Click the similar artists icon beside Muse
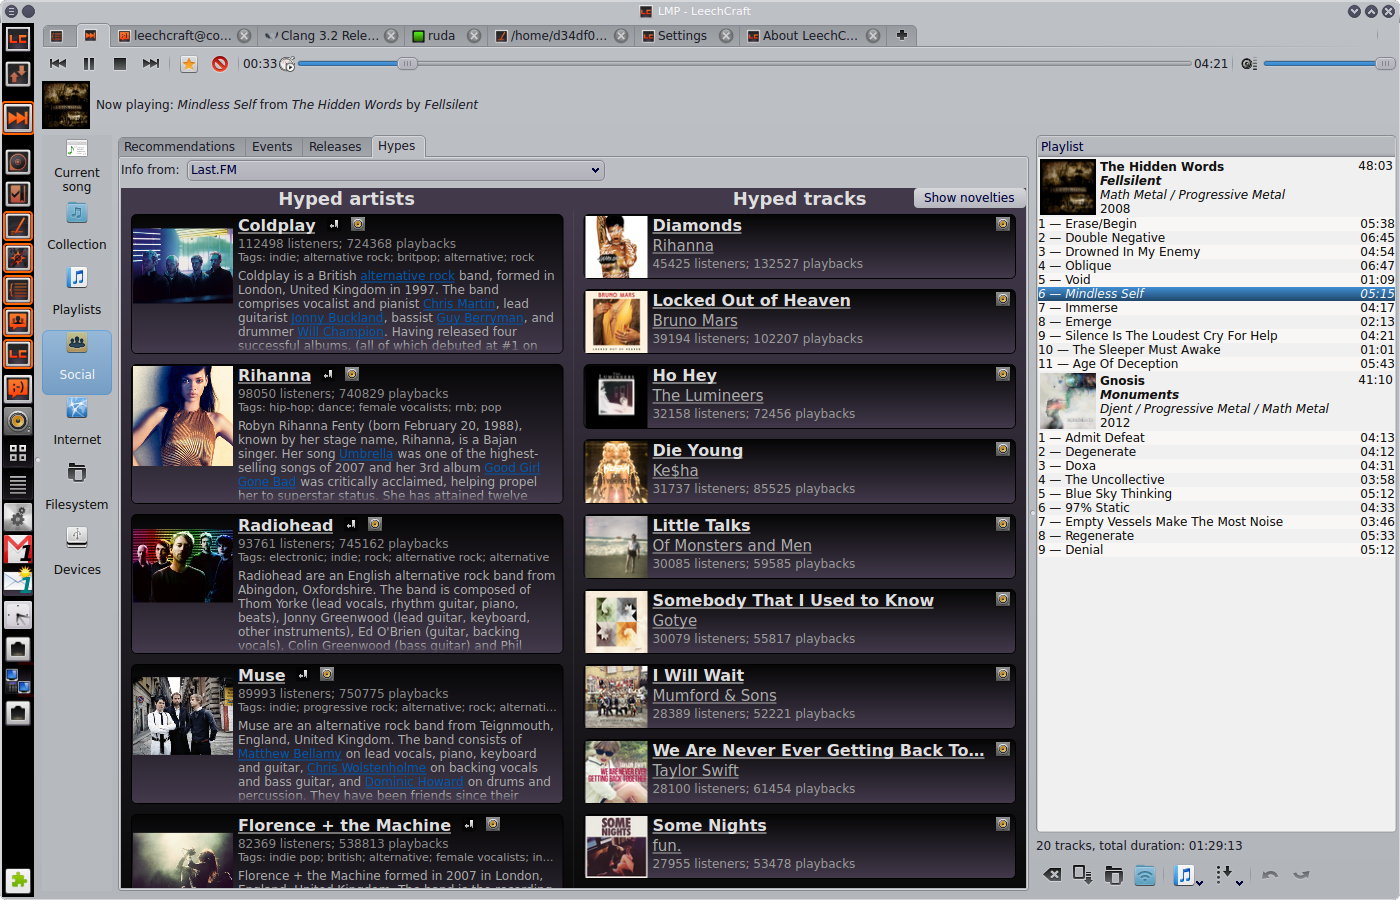1400x900 pixels. pos(303,674)
